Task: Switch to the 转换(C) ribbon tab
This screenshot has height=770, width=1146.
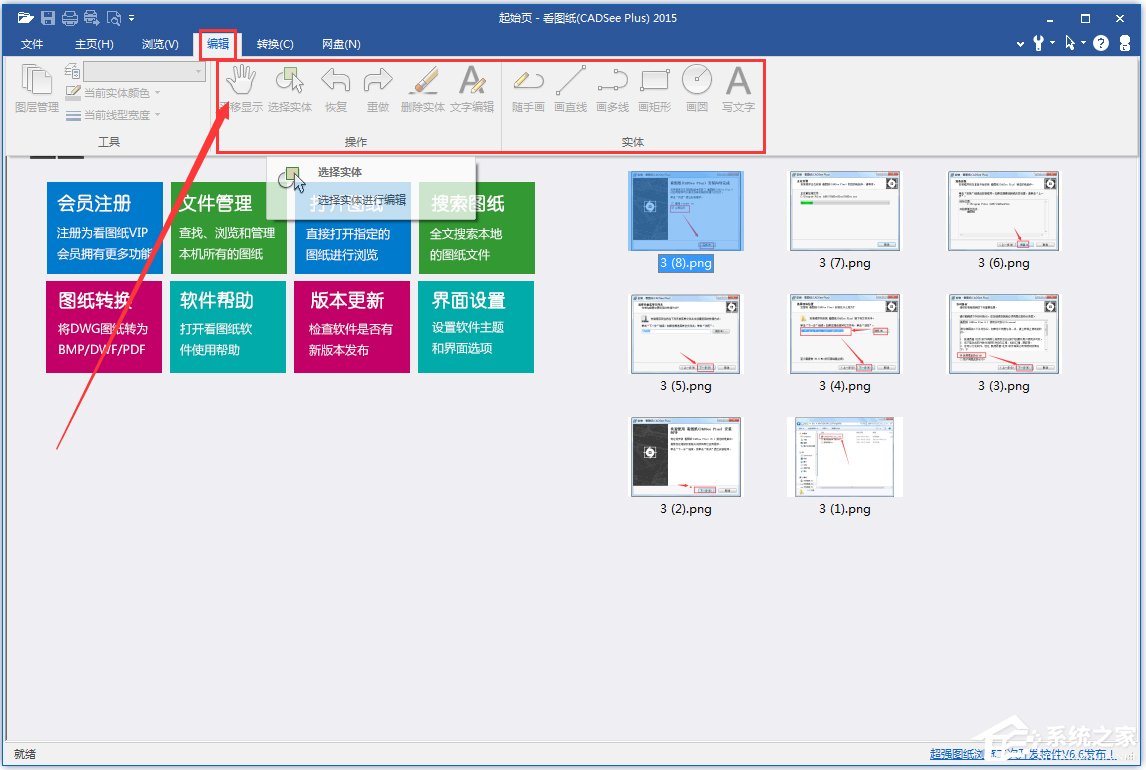Action: coord(275,44)
